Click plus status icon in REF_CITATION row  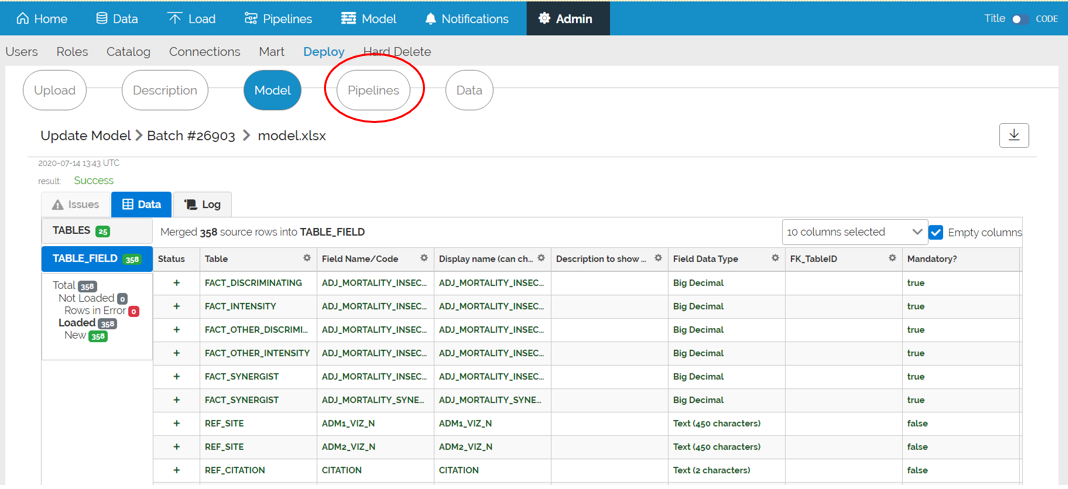pos(176,470)
